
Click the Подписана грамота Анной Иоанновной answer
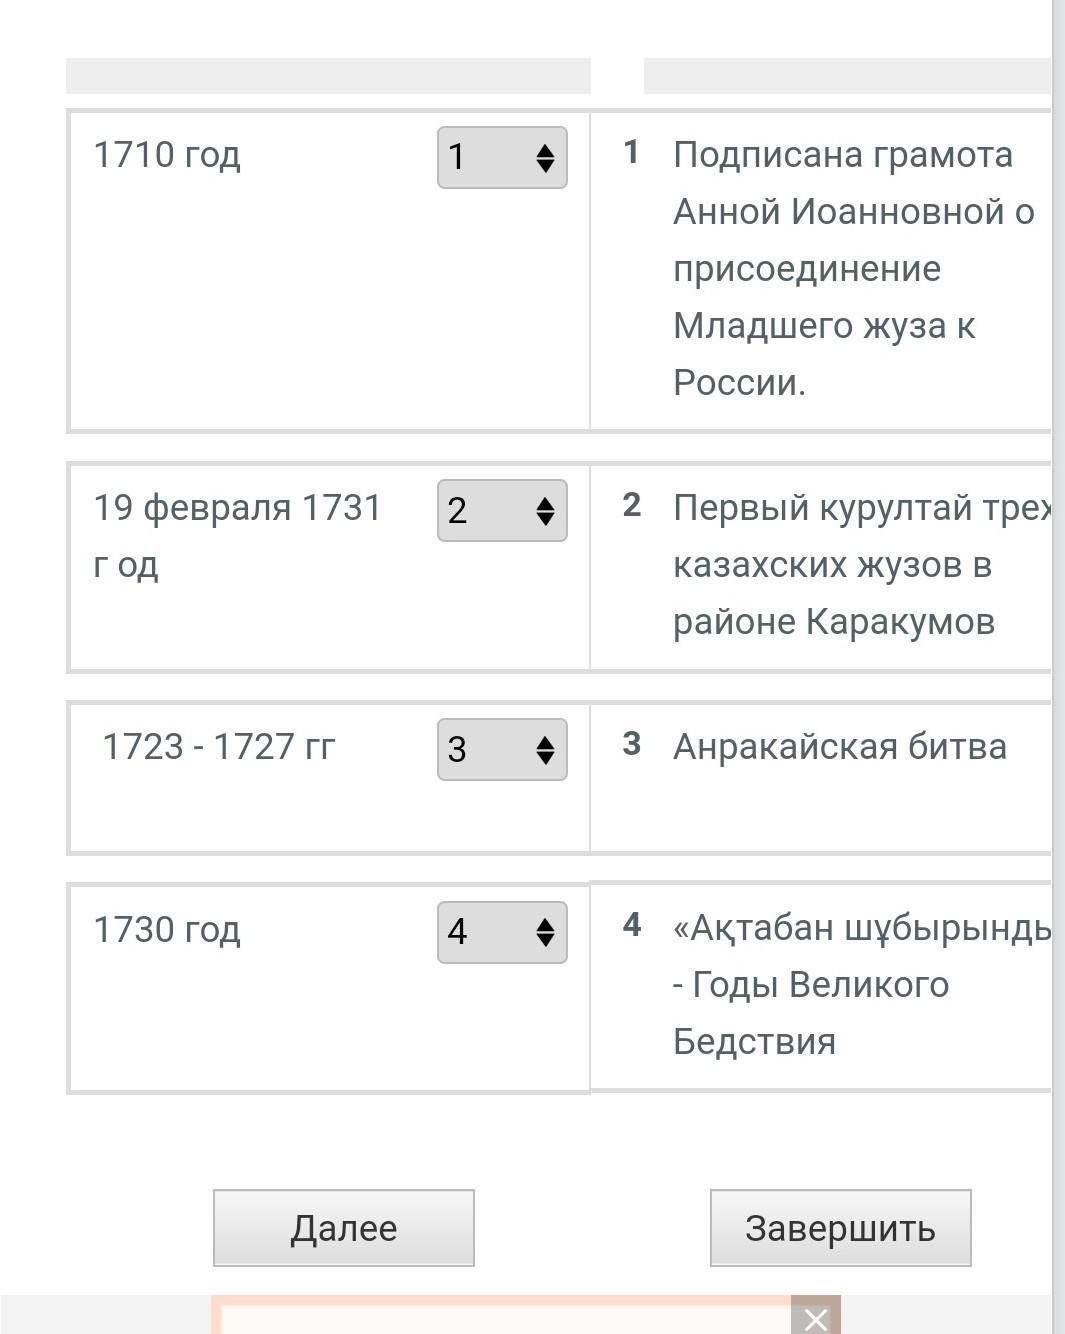[x=852, y=268]
